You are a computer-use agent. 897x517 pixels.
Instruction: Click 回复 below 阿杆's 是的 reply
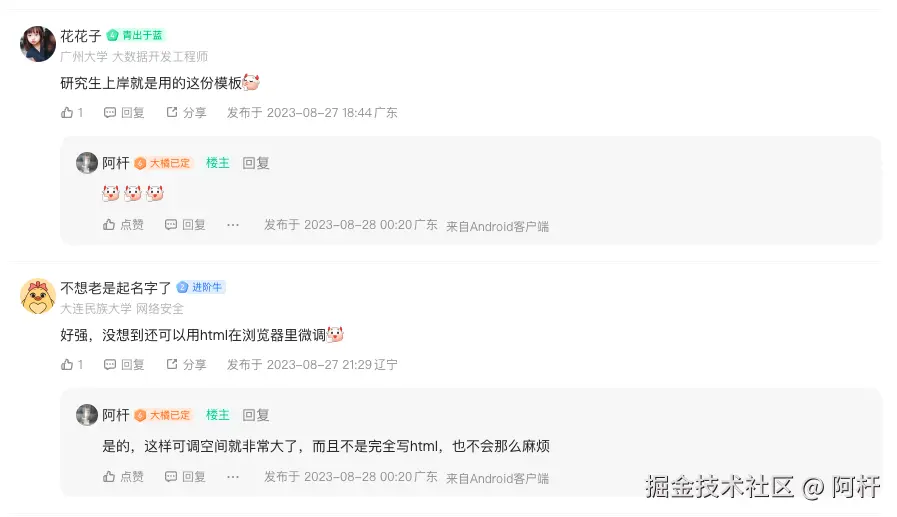(x=185, y=476)
